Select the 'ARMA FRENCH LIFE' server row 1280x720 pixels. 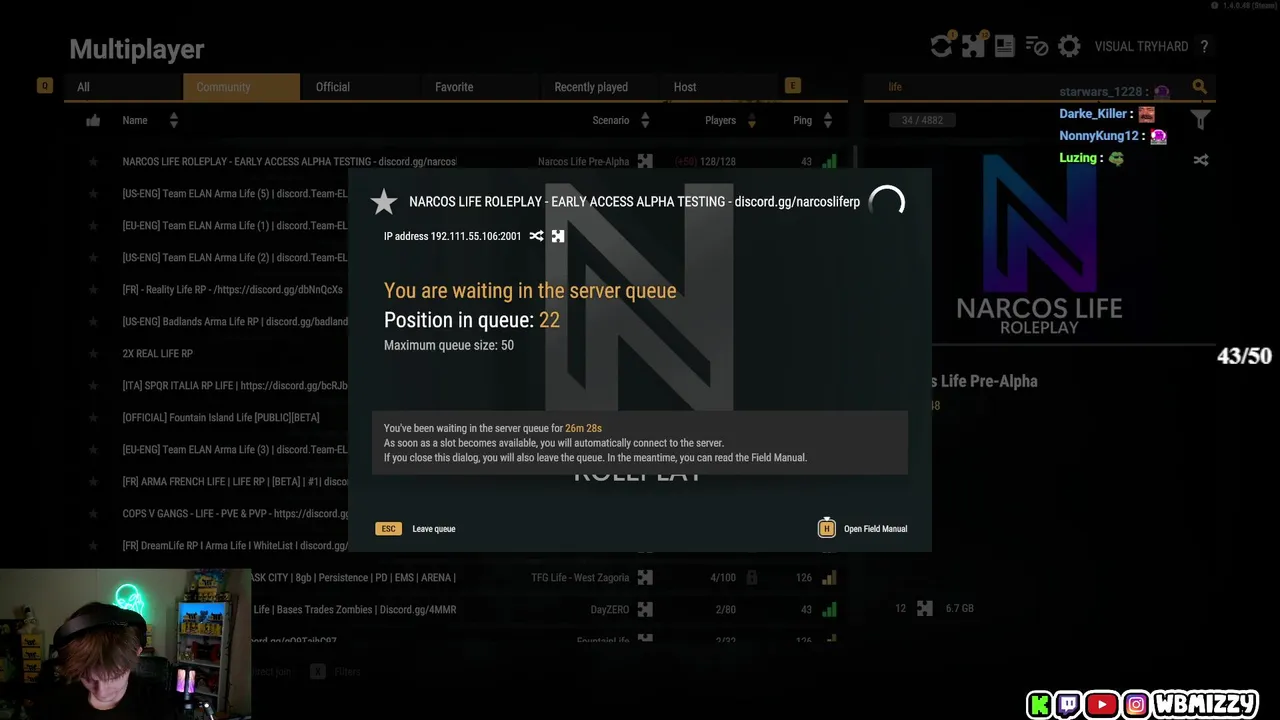pyautogui.click(x=235, y=481)
